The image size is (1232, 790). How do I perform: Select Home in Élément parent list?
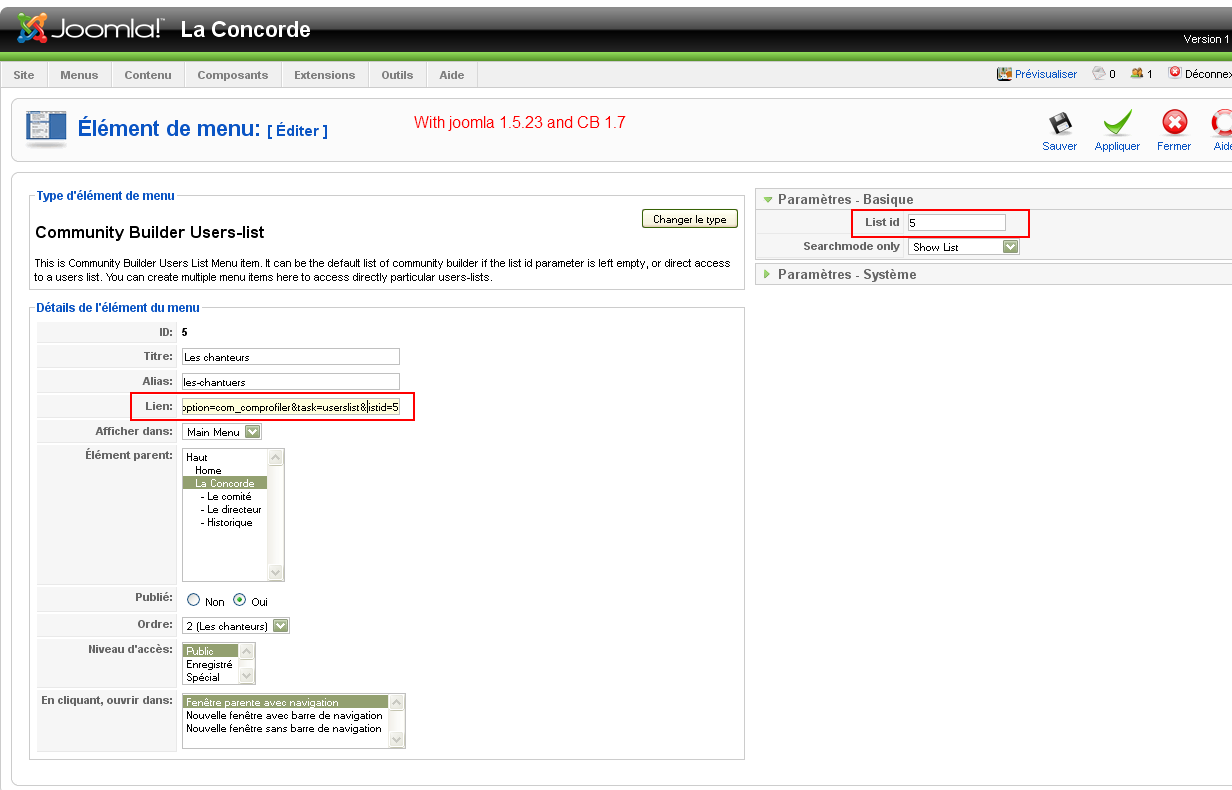[208, 470]
